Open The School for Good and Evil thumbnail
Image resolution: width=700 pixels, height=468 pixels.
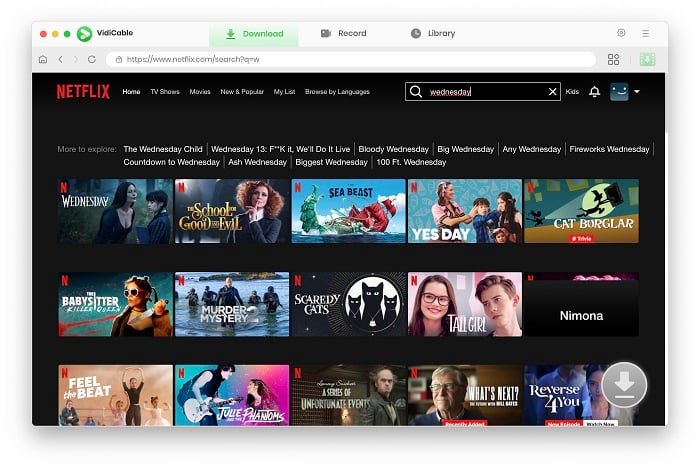(x=232, y=211)
